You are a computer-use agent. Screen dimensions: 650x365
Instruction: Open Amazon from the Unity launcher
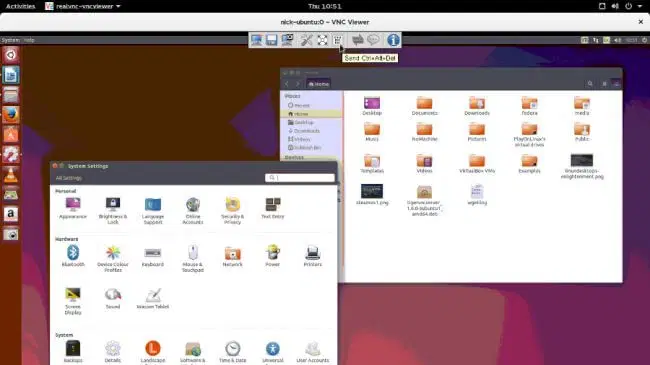tap(11, 214)
